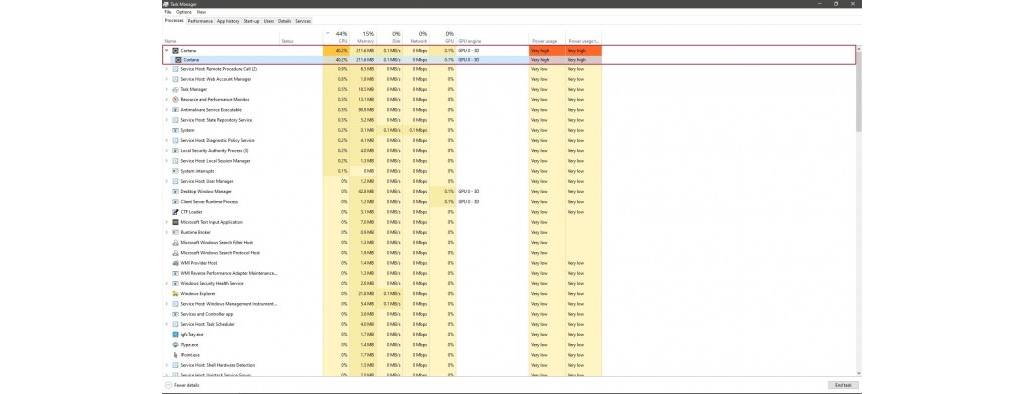The height and width of the screenshot is (394, 1024).
Task: Switch to the App history tab
Action: [228, 21]
